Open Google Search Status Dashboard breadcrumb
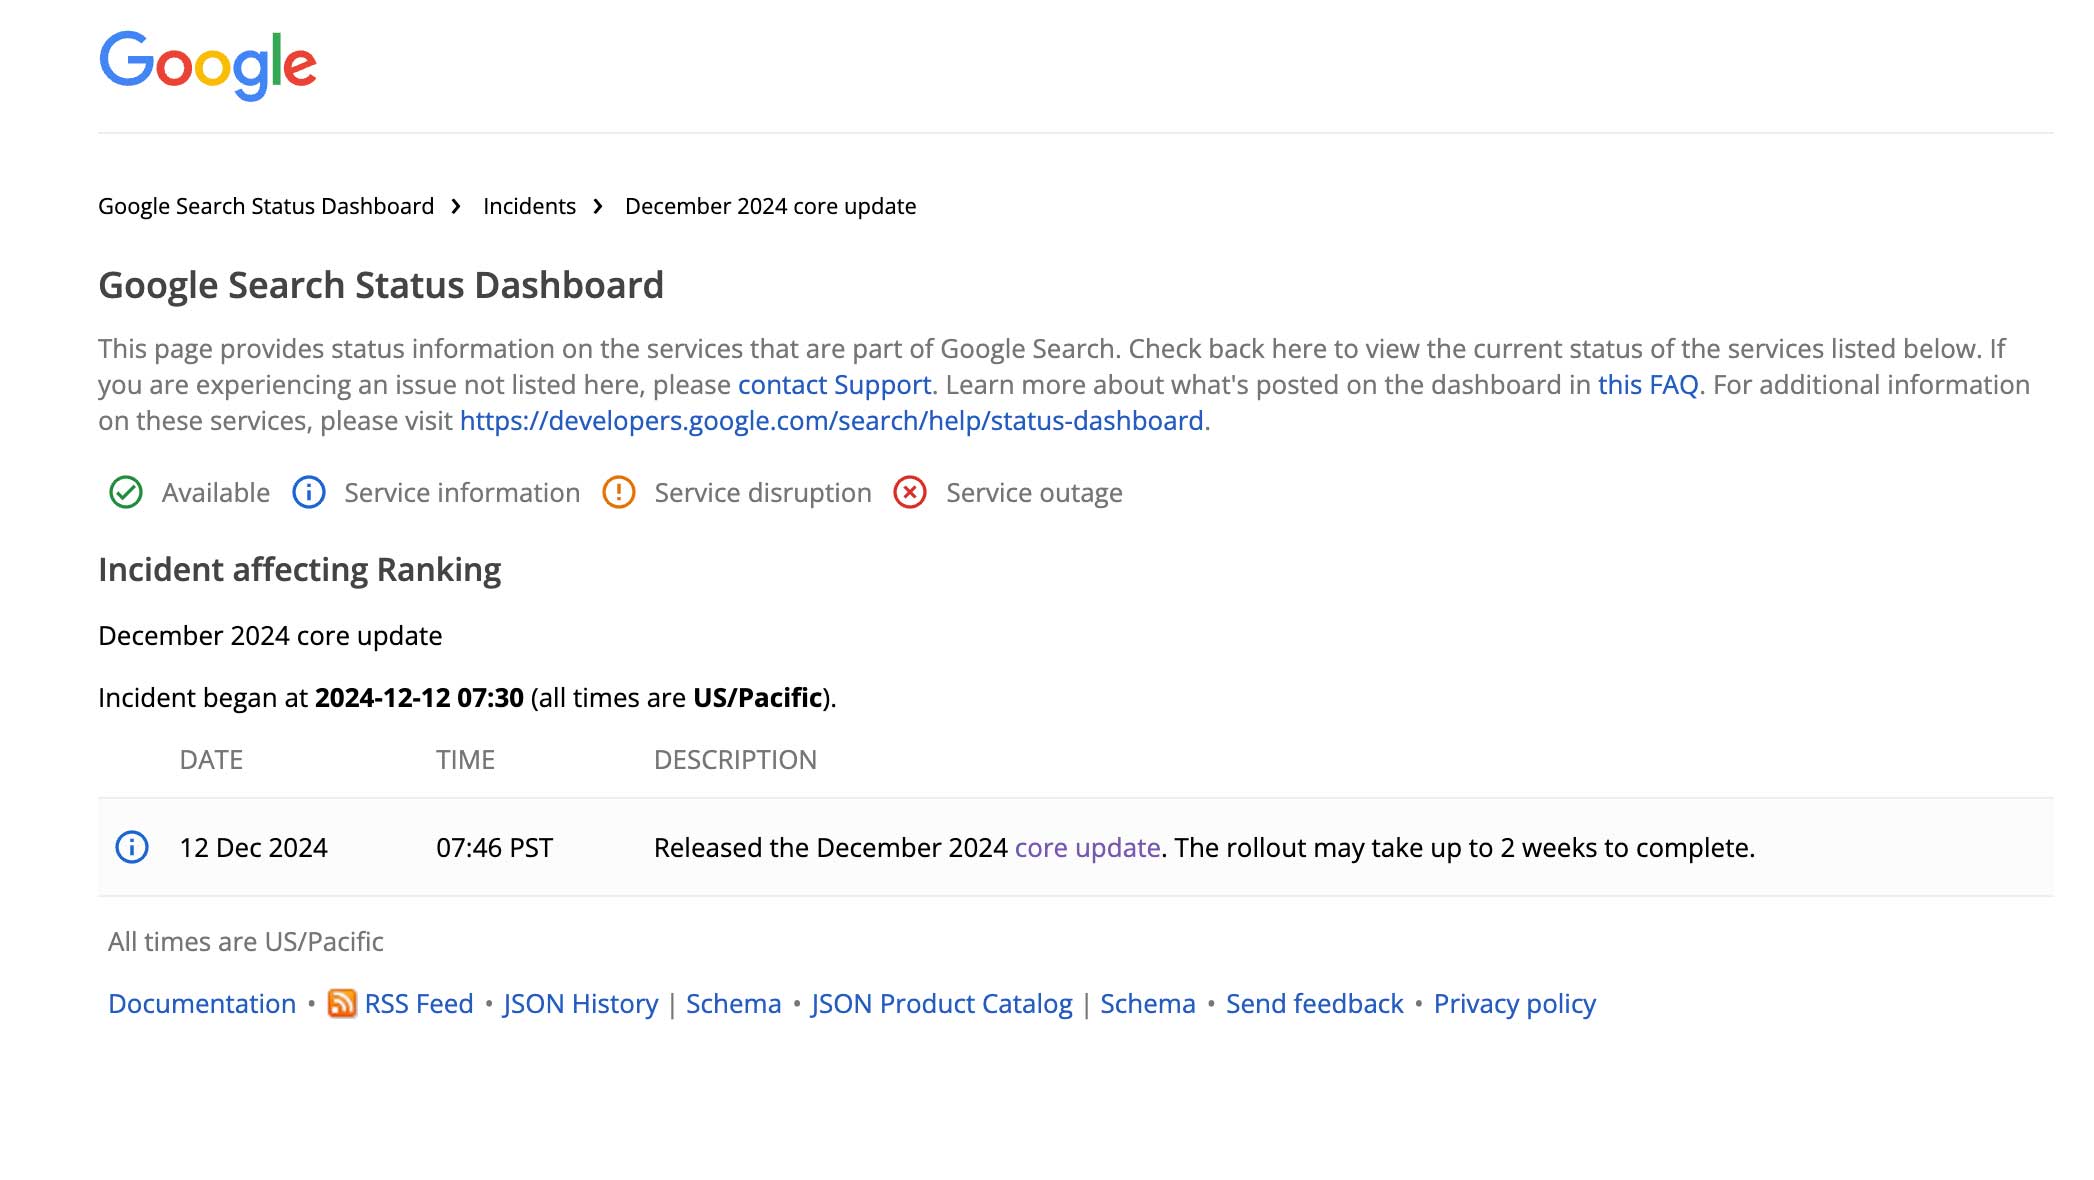The height and width of the screenshot is (1180, 2094). coord(266,206)
